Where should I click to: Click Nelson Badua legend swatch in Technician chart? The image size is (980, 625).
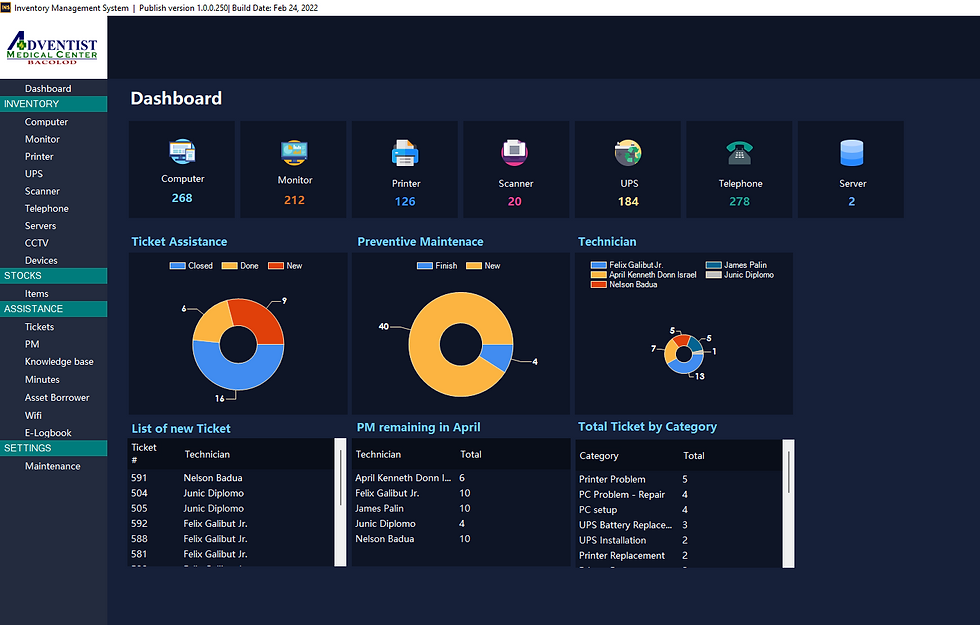(599, 284)
